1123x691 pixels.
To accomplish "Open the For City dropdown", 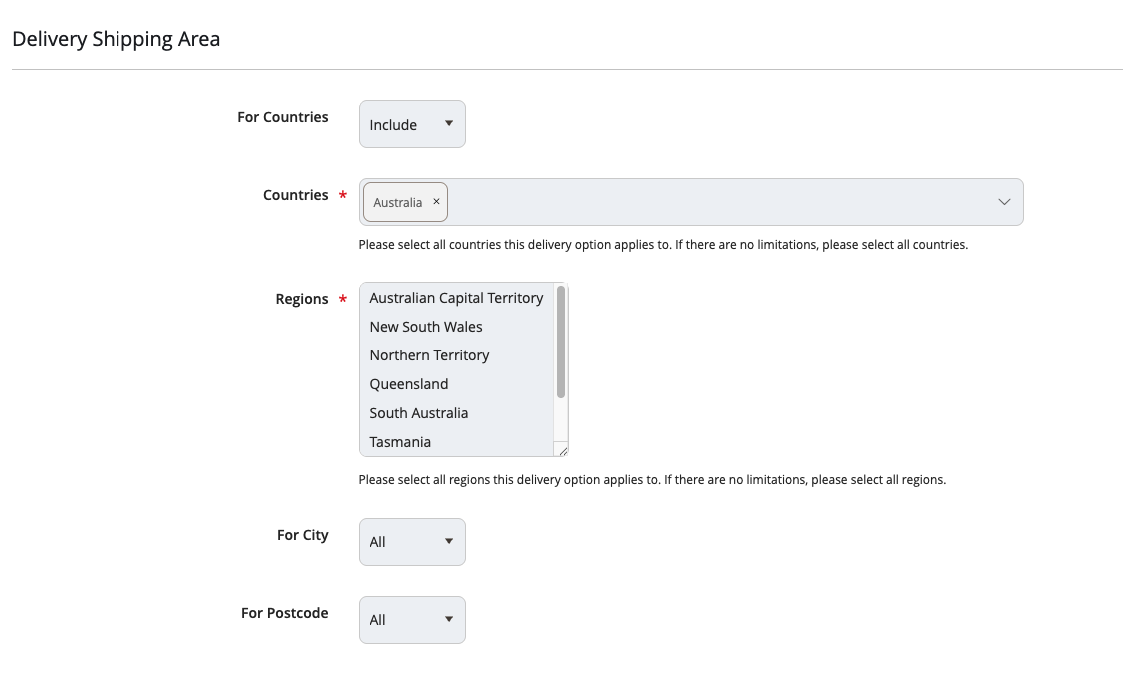I will click(412, 542).
